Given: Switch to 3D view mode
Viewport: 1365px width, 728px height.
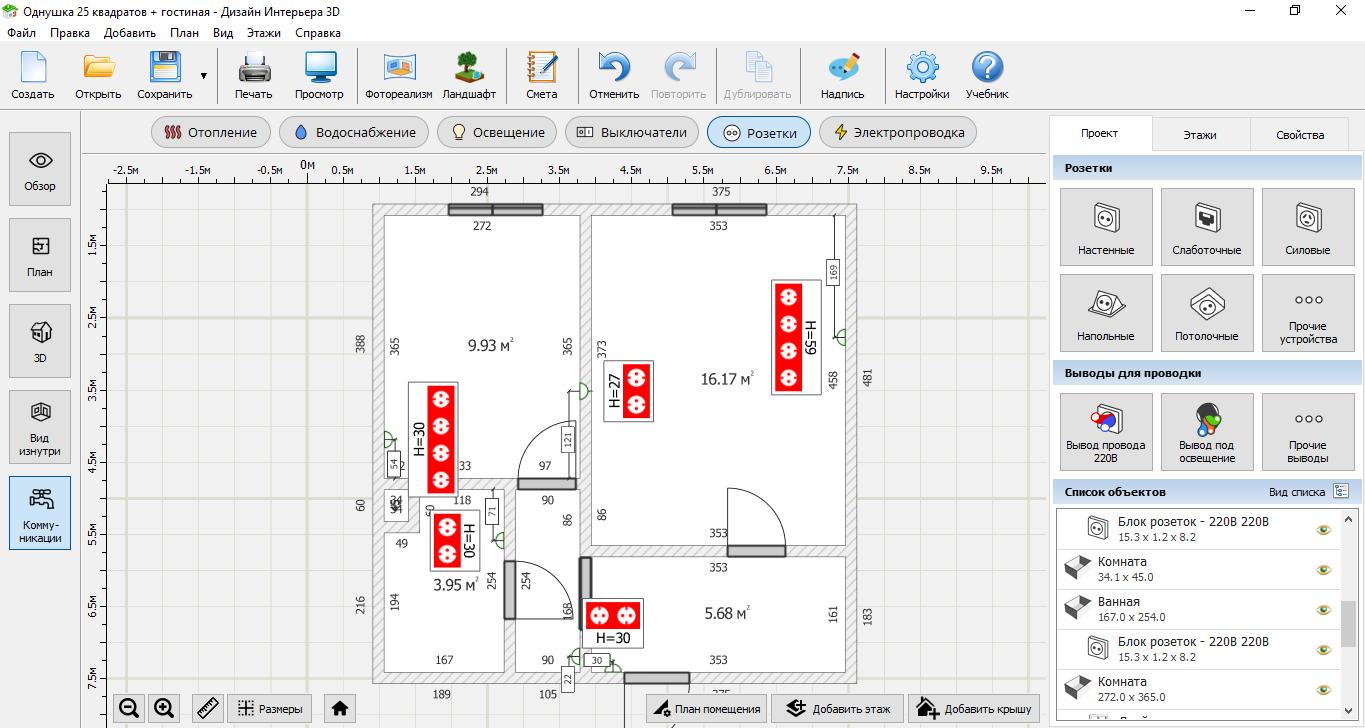Looking at the screenshot, I should coord(40,340).
